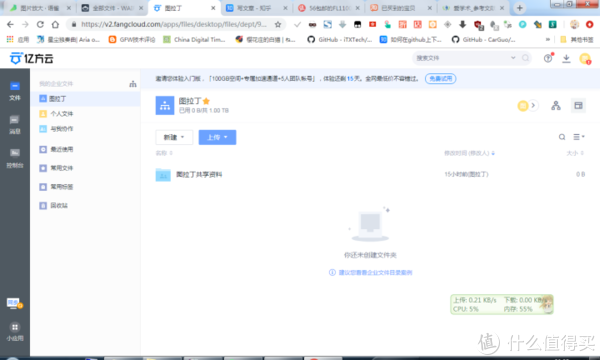Open the sync client icon in sidebar
The image size is (600, 360).
point(15,304)
